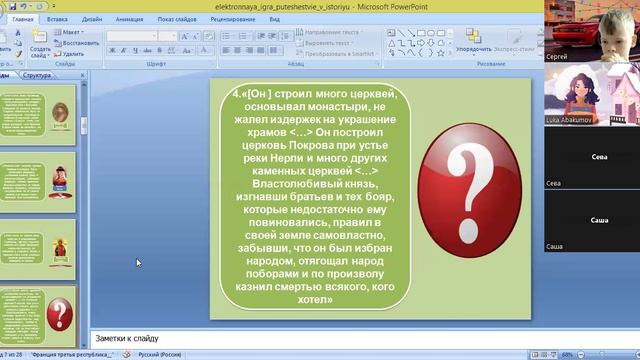Click the Восстановить slide button
Image resolution: width=640 pixels, height=360 pixels.
77,43
